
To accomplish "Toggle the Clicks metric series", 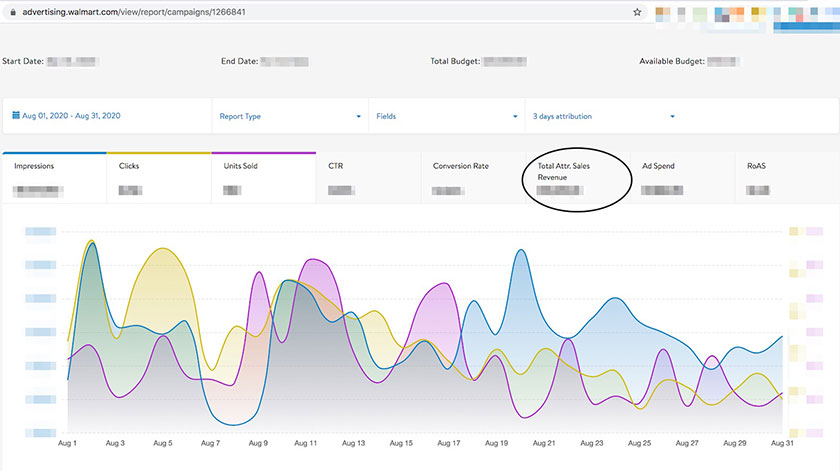I will click(x=159, y=178).
